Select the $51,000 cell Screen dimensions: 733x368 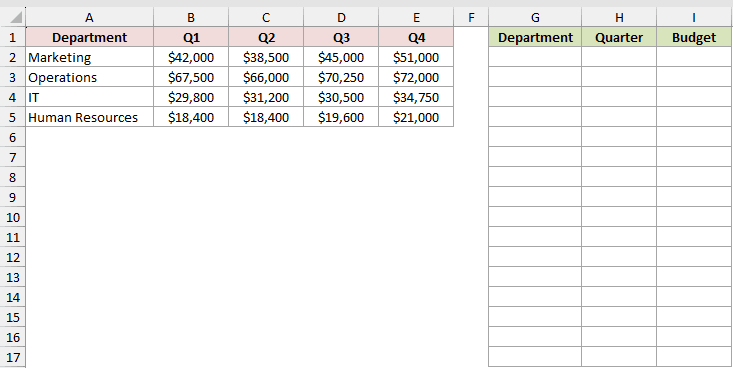pos(416,57)
